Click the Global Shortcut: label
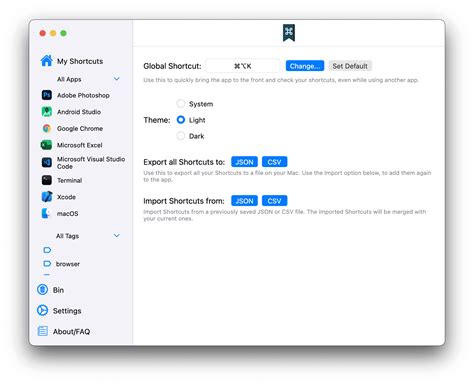Screen dimensions: 474x384 [172, 66]
